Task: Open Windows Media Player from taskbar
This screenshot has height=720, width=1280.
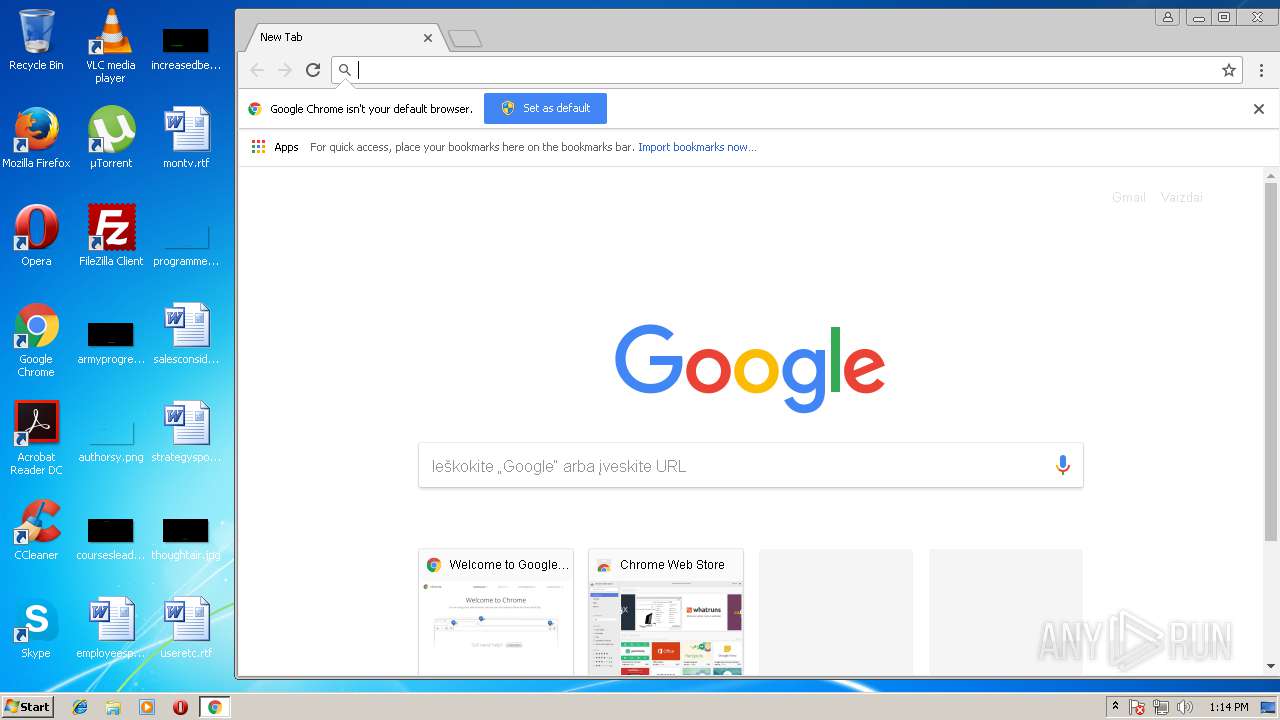Action: click(146, 707)
